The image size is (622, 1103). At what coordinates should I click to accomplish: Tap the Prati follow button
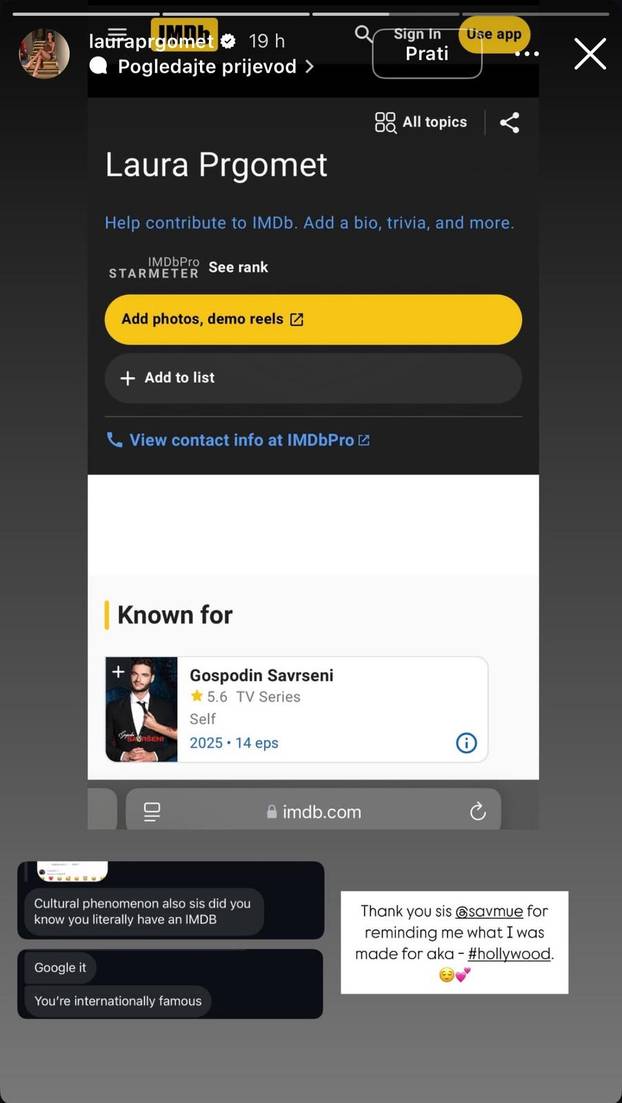[427, 53]
